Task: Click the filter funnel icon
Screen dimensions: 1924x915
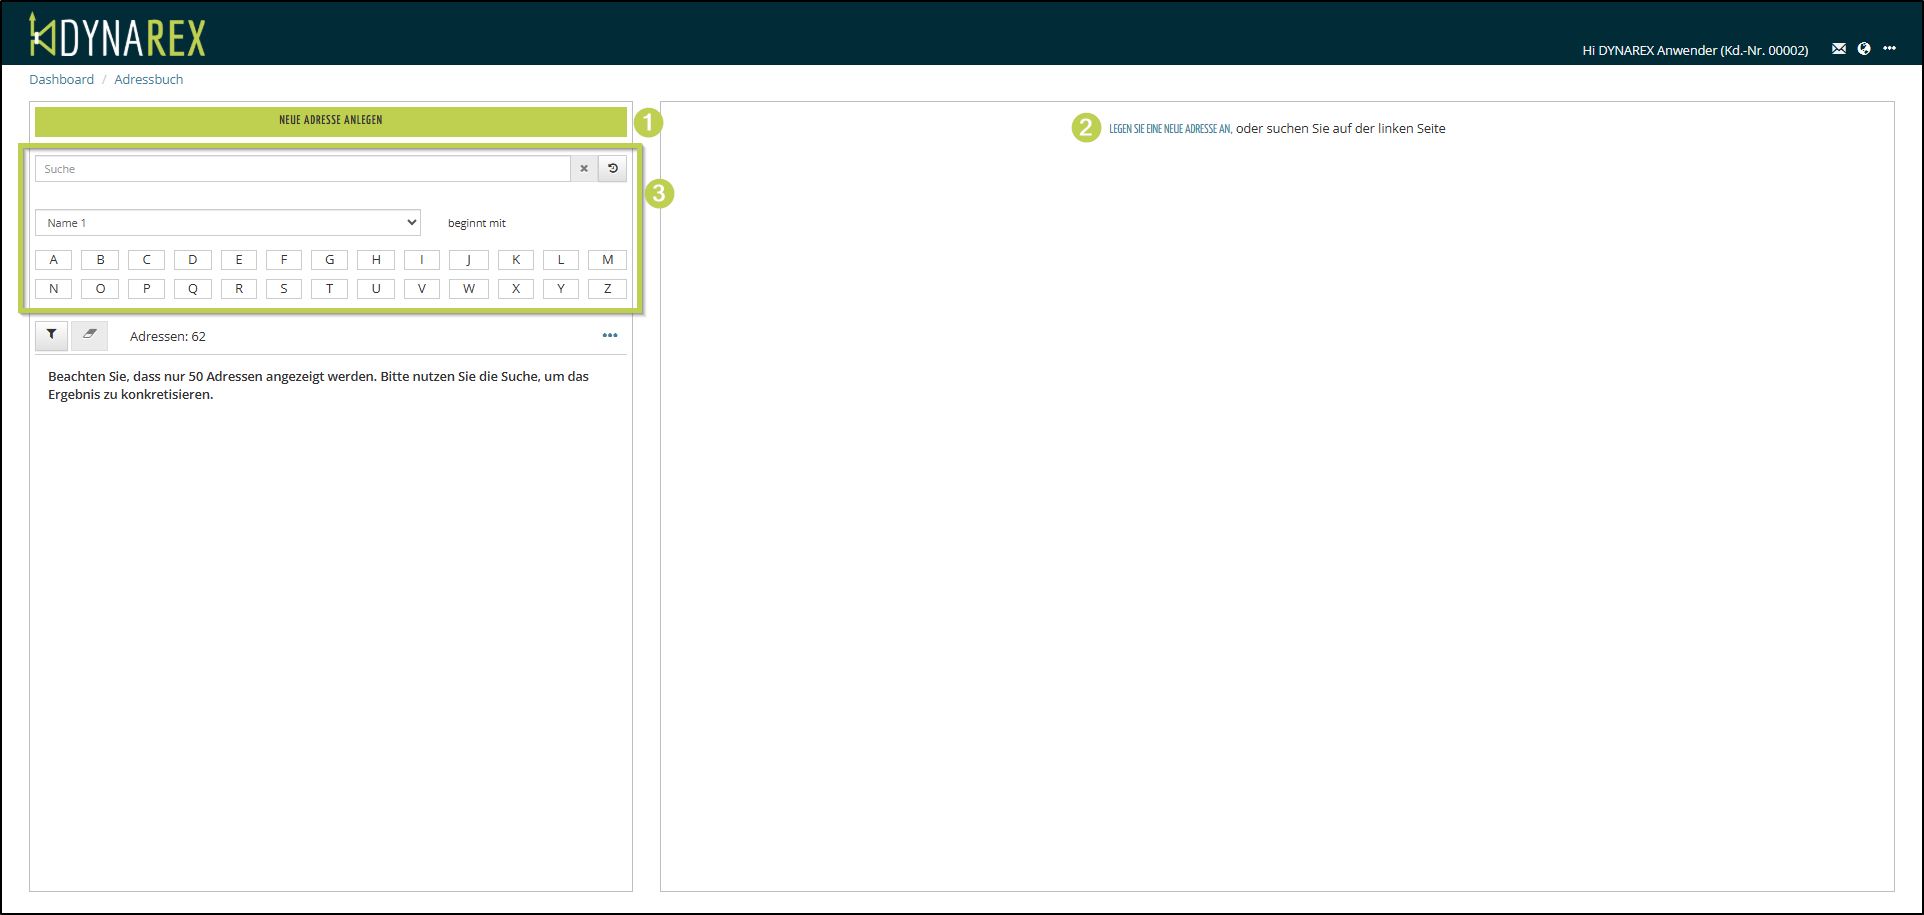Action: point(51,335)
